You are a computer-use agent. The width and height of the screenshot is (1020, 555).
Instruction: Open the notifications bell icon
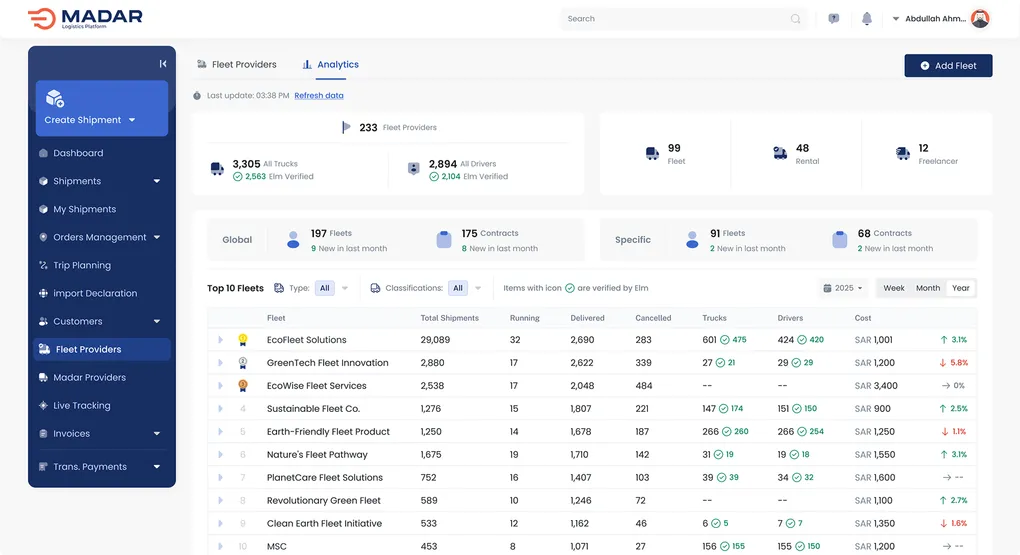pyautogui.click(x=867, y=19)
